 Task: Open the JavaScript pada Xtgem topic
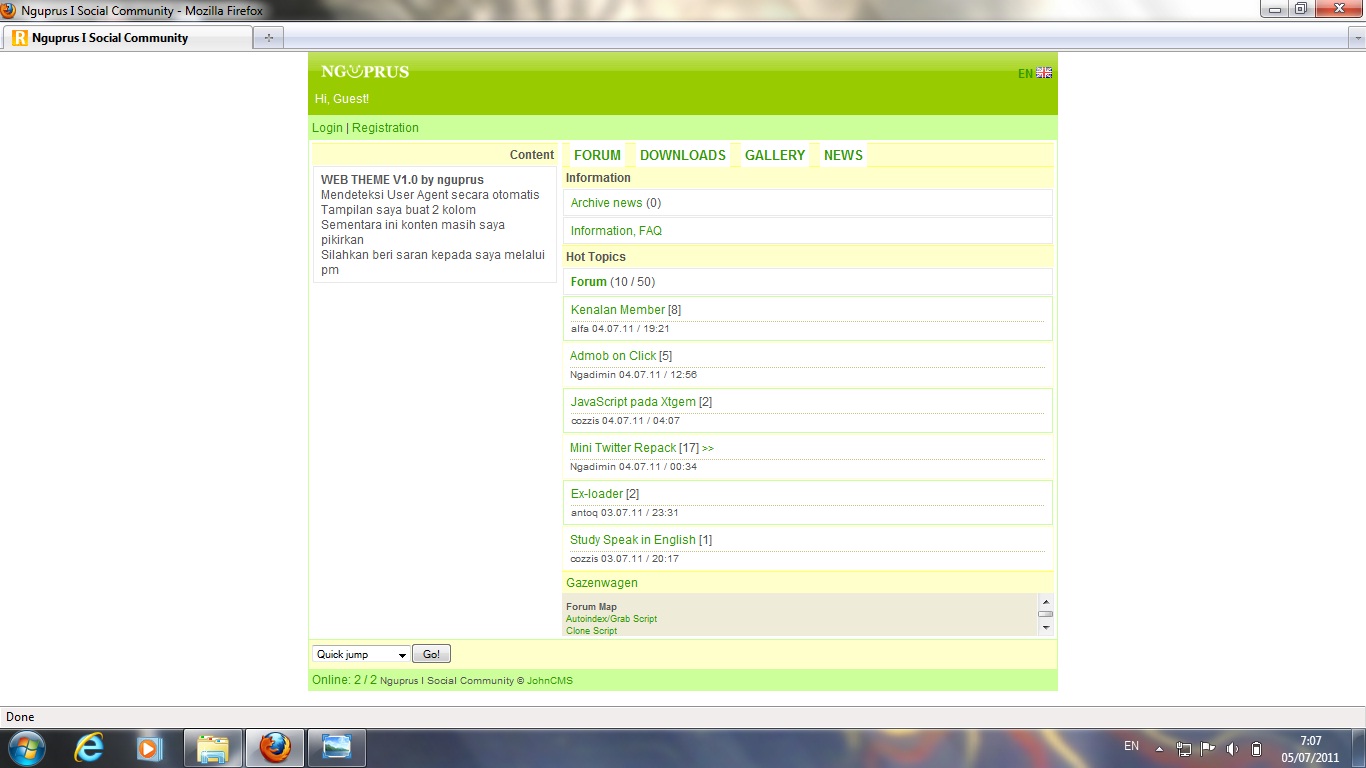(x=633, y=402)
